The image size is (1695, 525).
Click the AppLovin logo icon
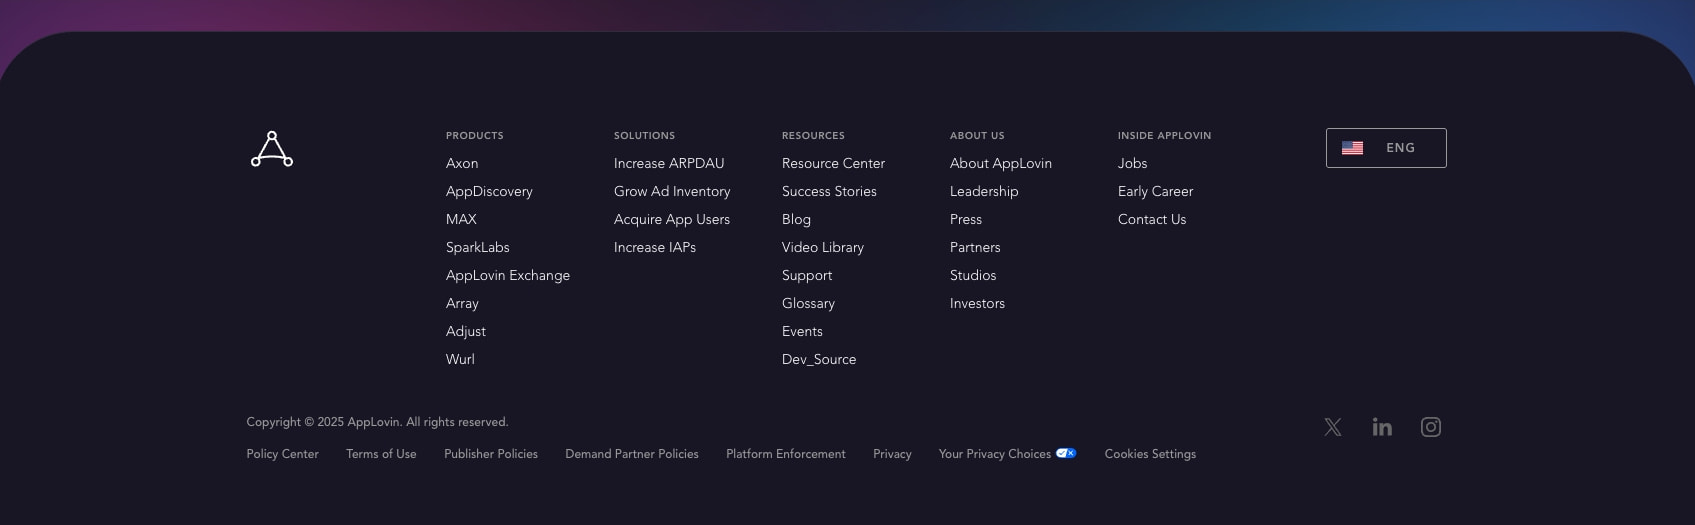tap(272, 149)
